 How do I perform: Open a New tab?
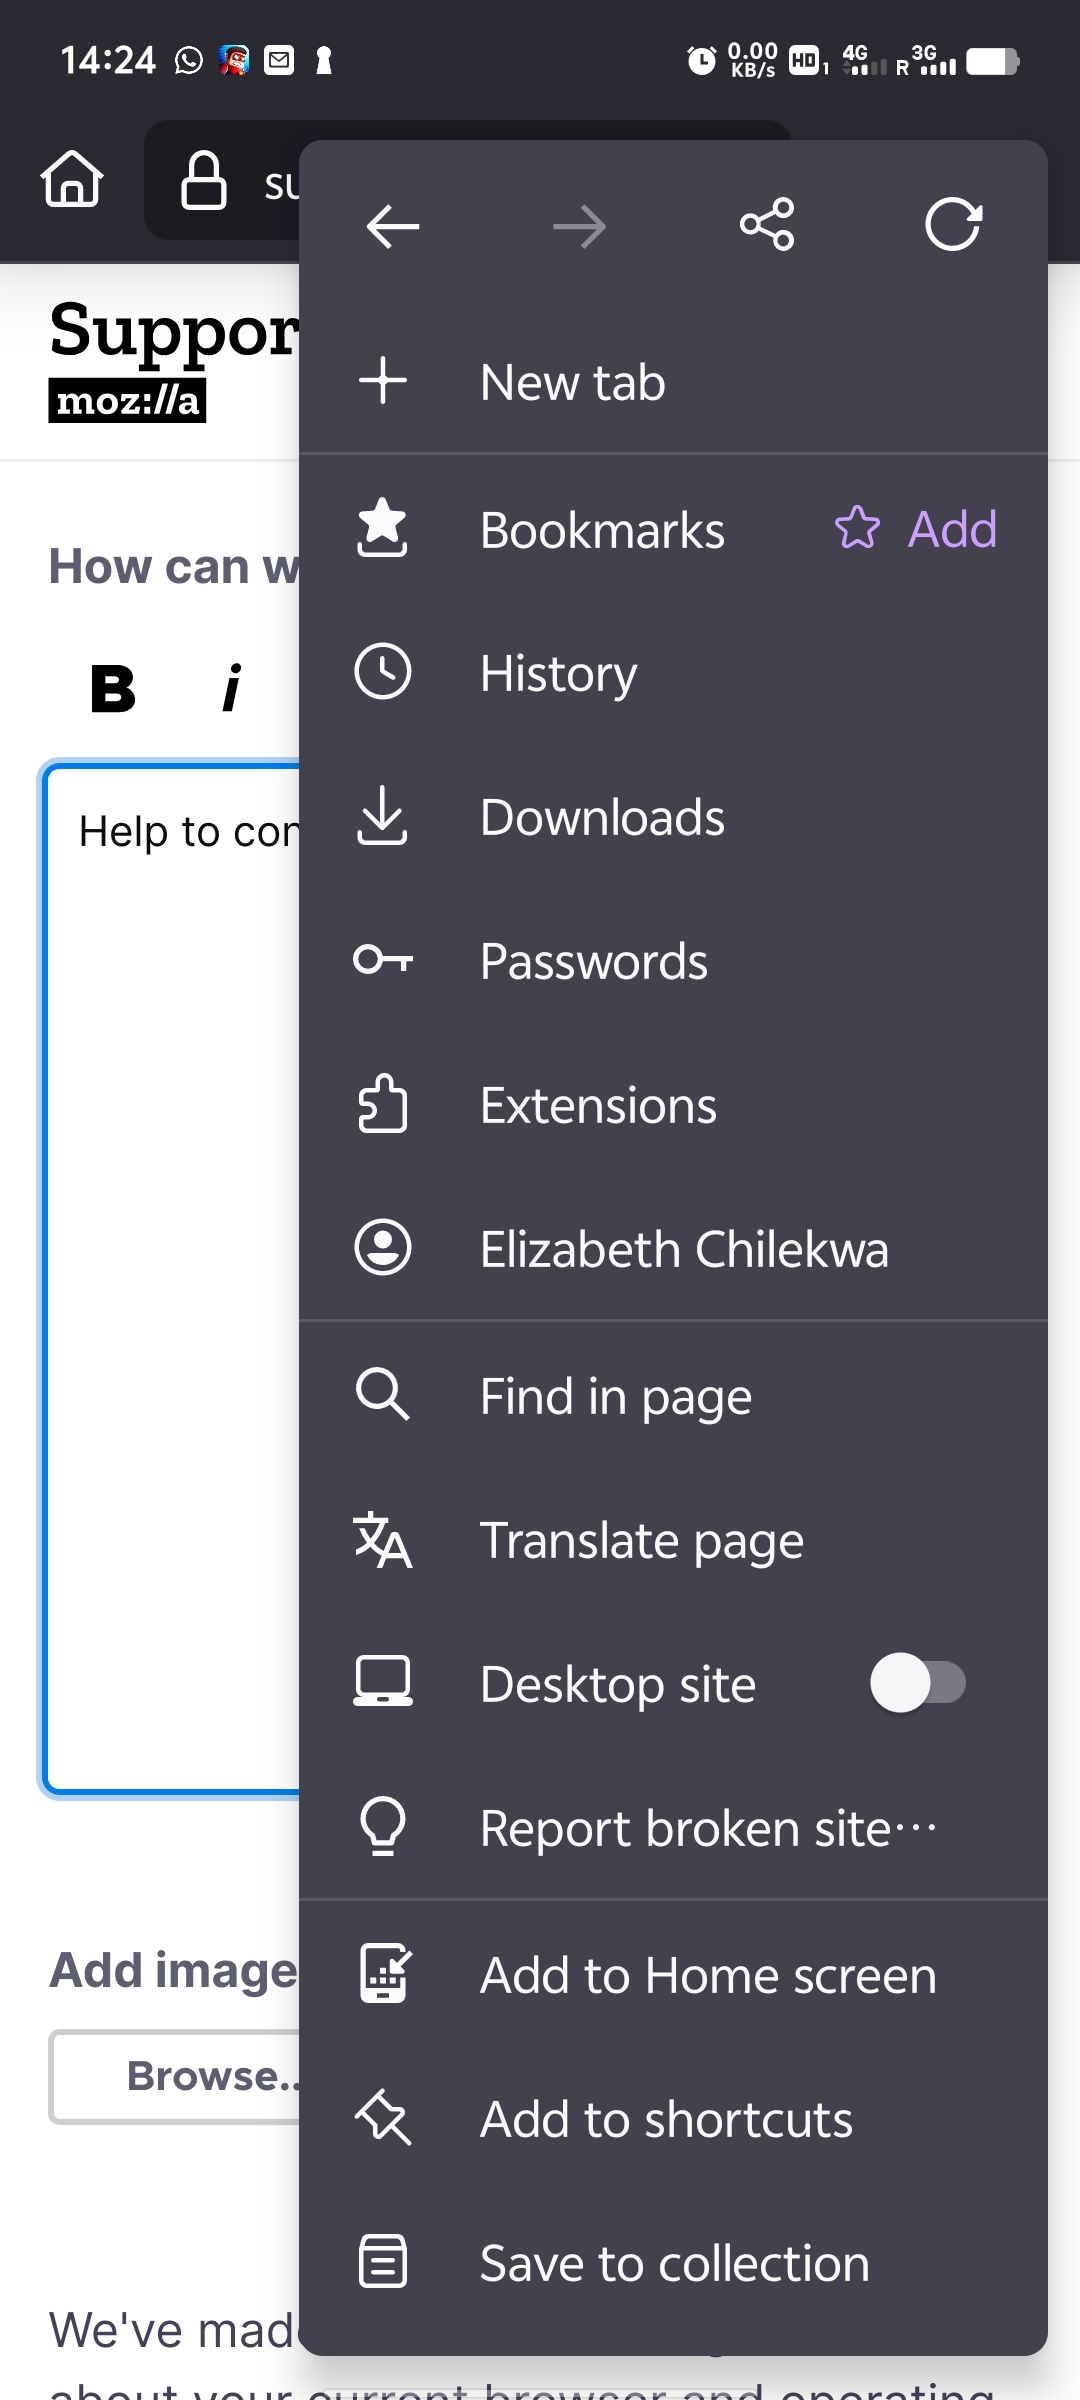(x=673, y=382)
